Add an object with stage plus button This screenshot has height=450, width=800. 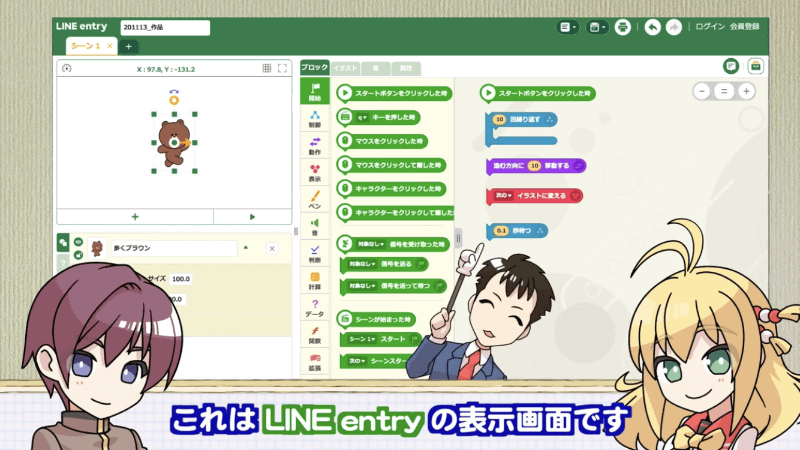click(135, 217)
